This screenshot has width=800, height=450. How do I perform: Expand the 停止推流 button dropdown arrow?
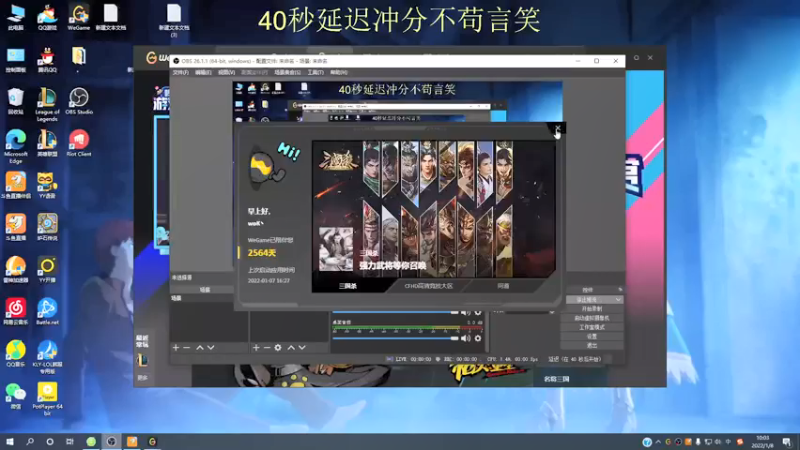(x=618, y=299)
